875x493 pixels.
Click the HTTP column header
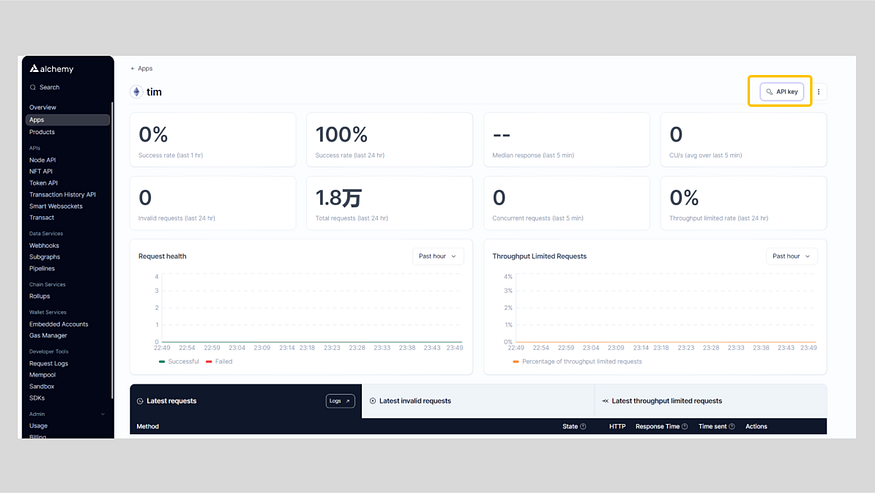[x=617, y=427]
